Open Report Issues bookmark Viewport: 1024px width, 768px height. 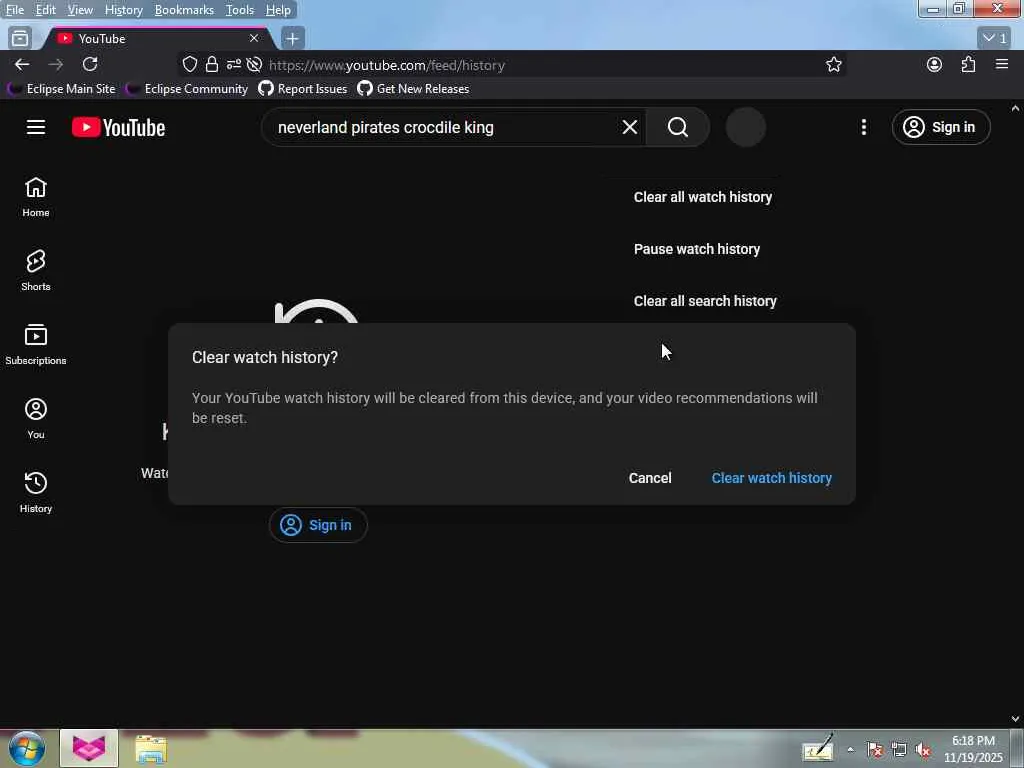point(303,89)
